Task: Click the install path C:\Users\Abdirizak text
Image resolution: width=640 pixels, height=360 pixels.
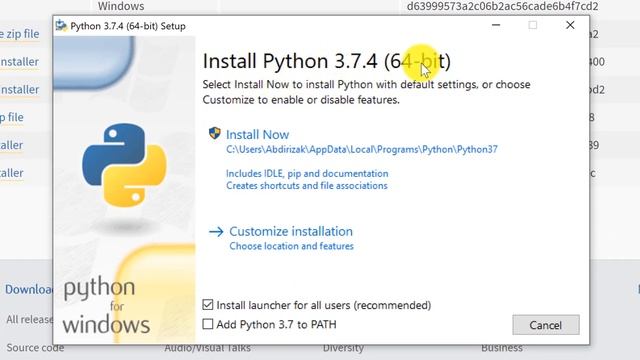Action: pos(362,149)
